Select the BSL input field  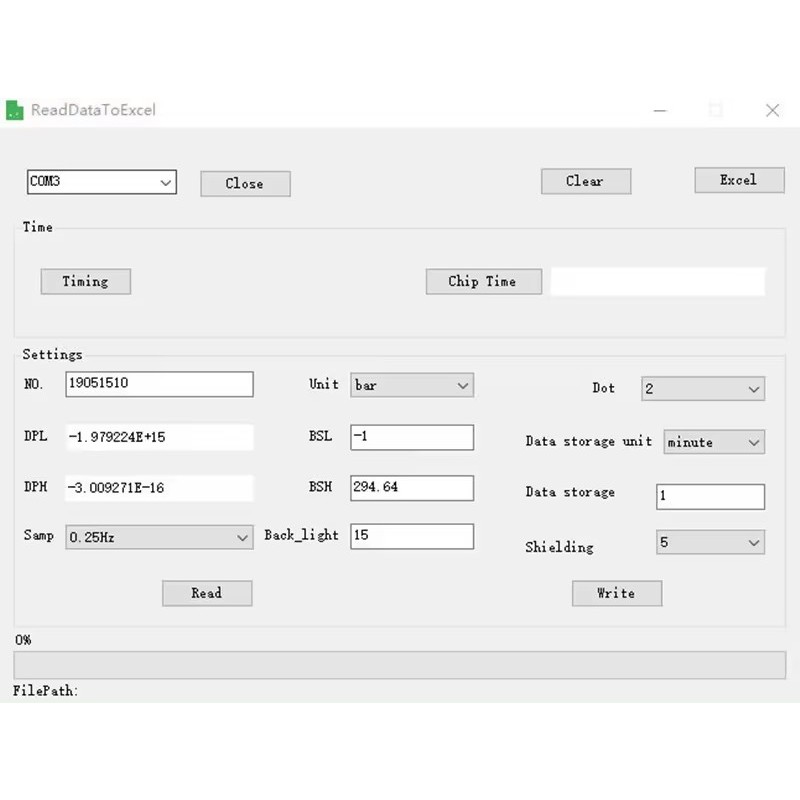(411, 437)
